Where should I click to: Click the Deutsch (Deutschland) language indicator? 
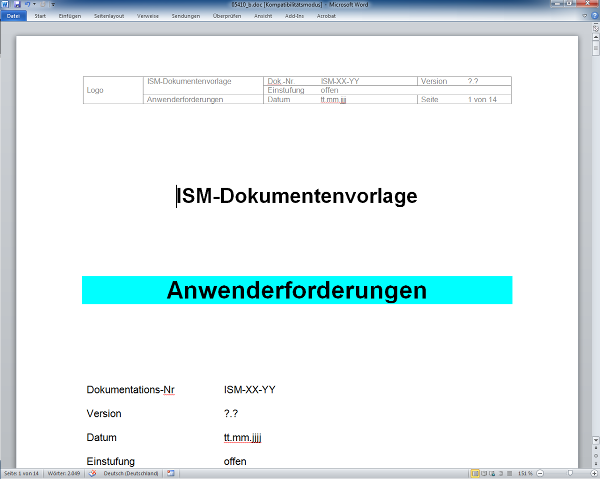[131, 473]
